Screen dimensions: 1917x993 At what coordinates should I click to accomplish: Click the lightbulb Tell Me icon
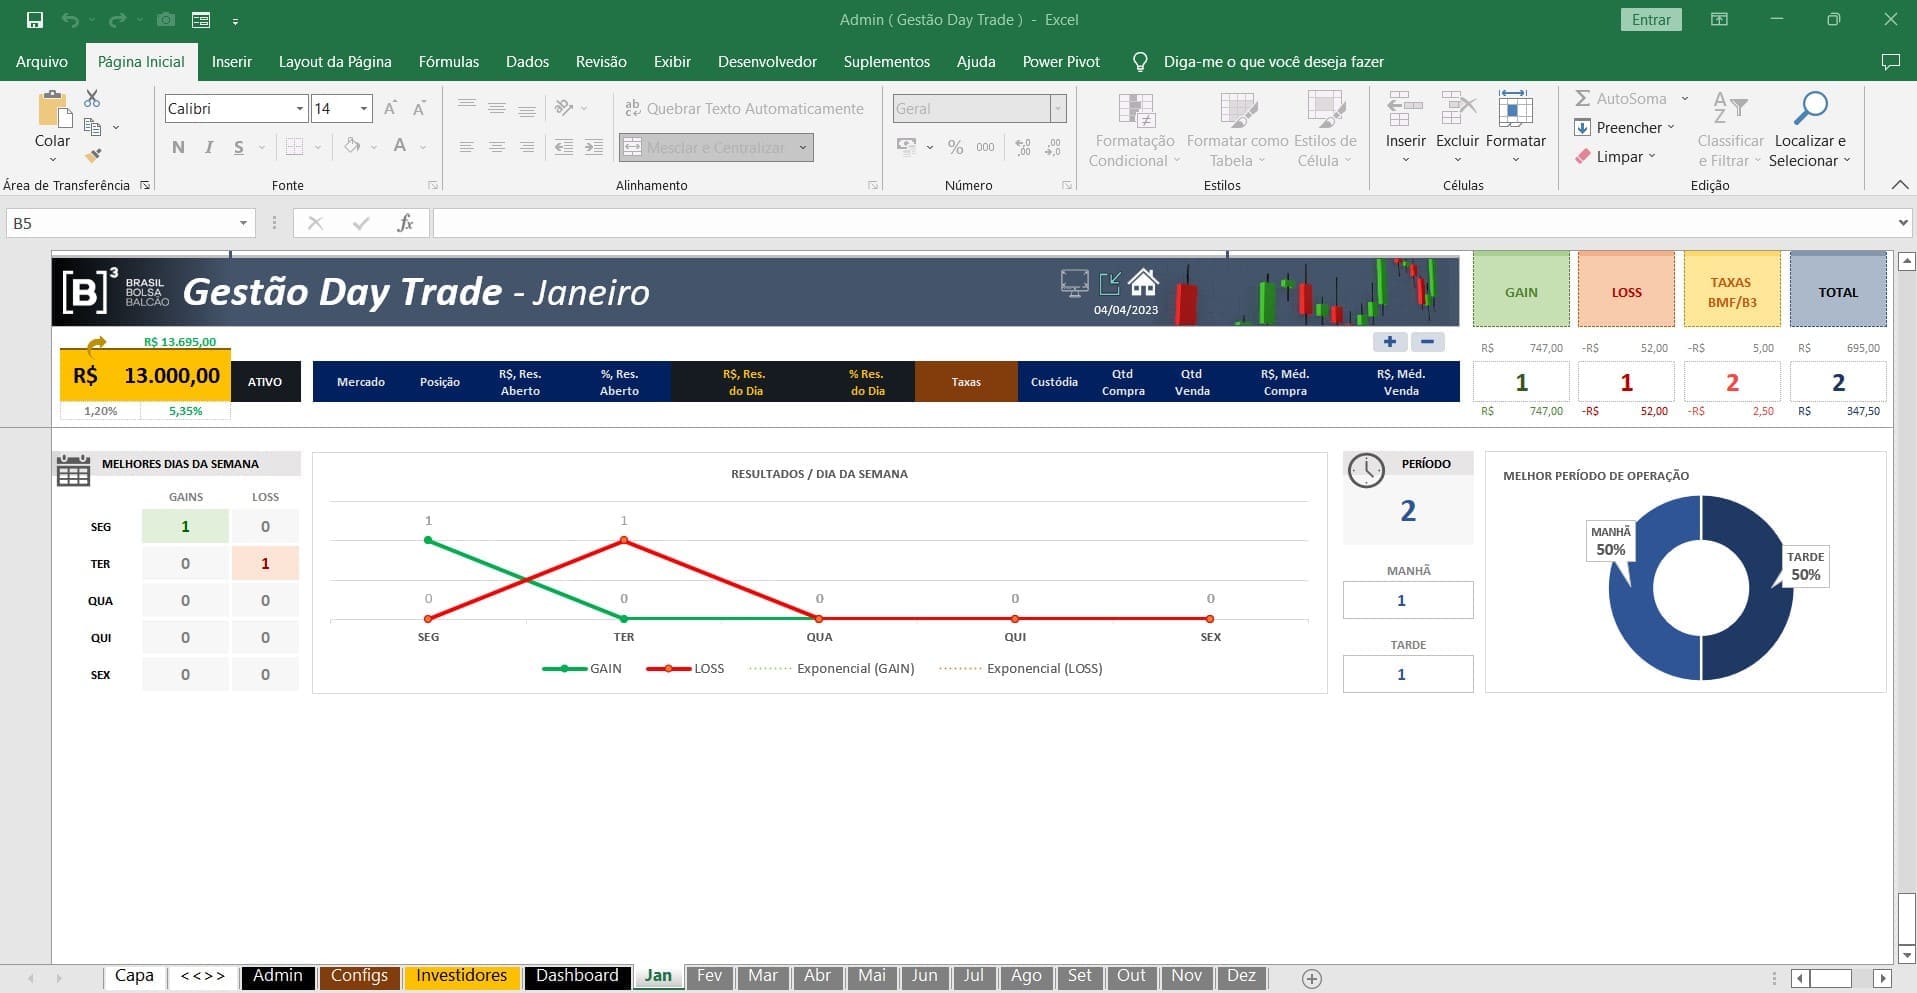pos(1139,62)
